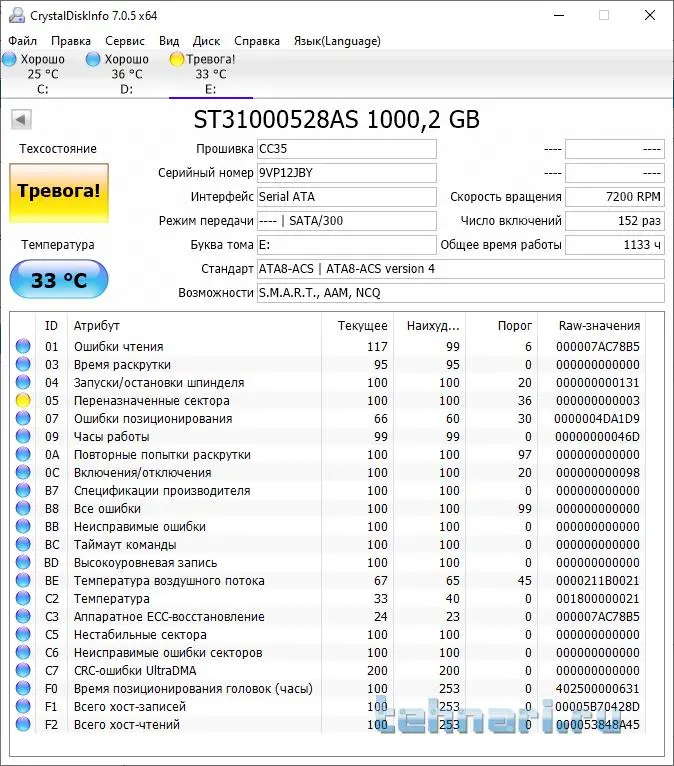Image resolution: width=674 pixels, height=766 pixels.
Task: Click status orb for attribute 01 Ошибки чтения
Action: click(23, 346)
